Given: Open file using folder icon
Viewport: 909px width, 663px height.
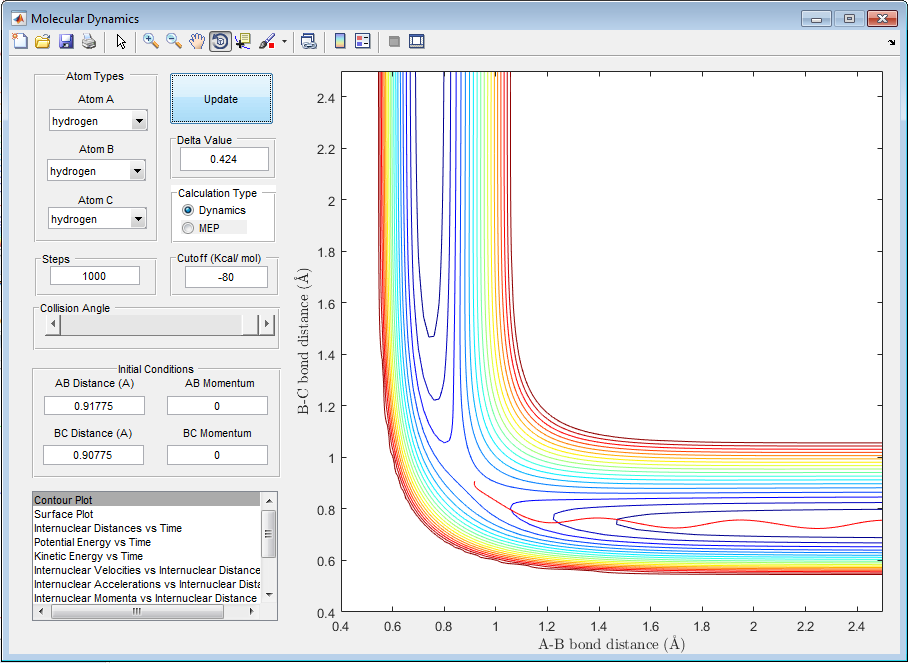Looking at the screenshot, I should pos(43,41).
